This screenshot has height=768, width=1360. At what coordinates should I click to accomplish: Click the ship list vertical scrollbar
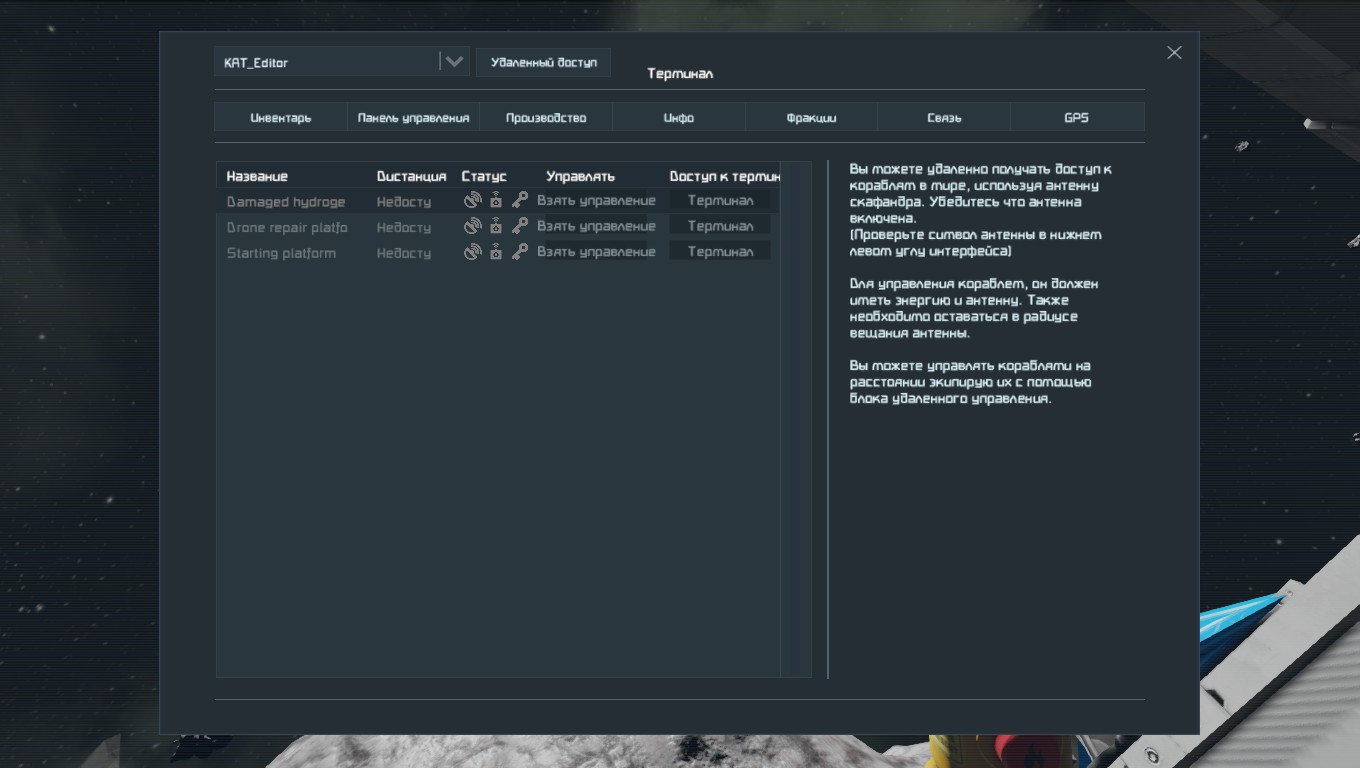[795, 420]
